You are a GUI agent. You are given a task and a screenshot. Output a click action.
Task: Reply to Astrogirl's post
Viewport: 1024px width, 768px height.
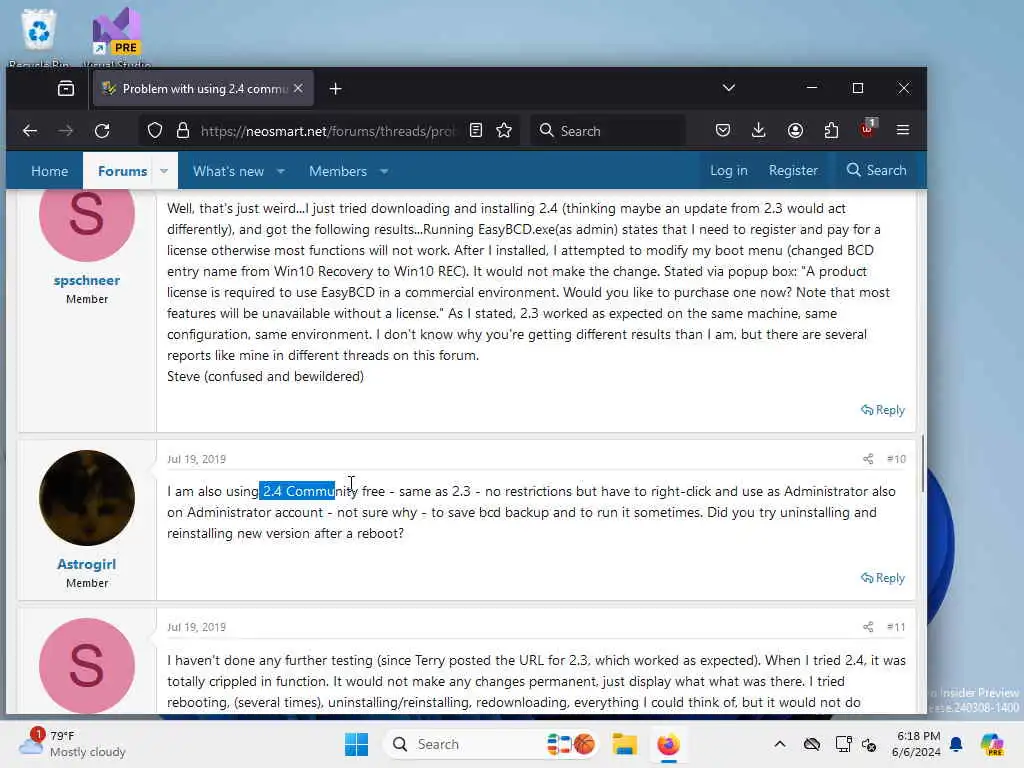(883, 578)
